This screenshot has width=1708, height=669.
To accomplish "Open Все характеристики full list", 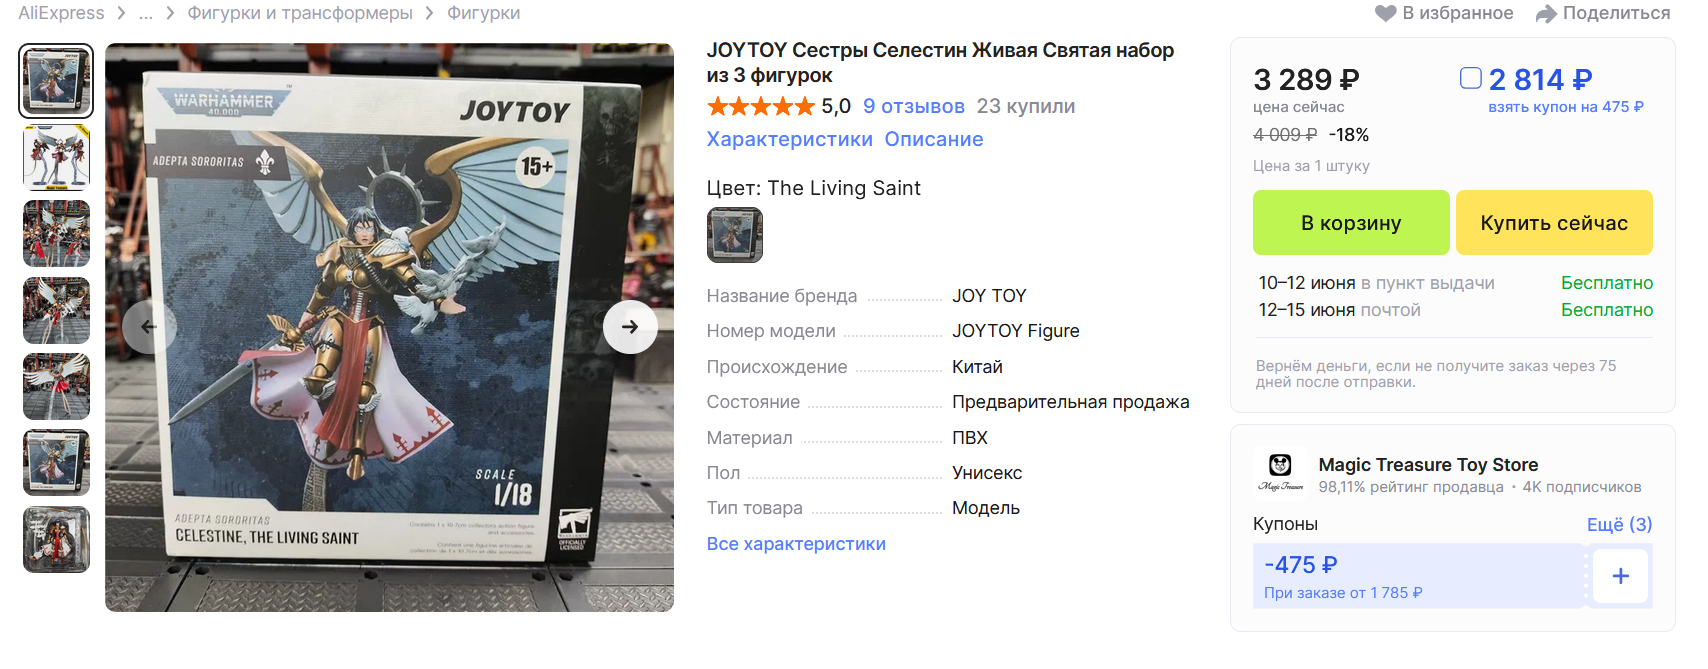I will 796,544.
